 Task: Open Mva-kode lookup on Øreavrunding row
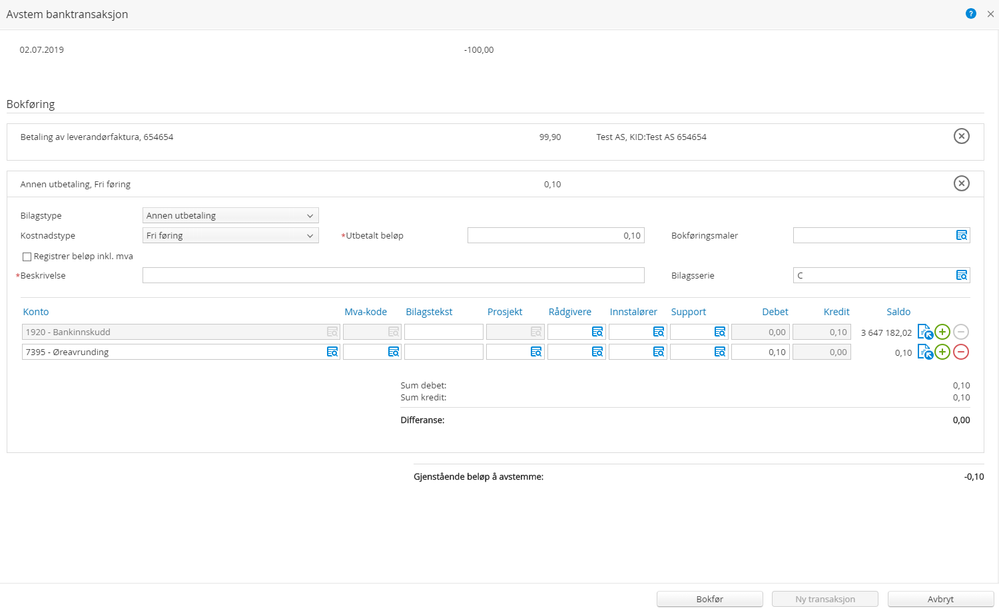point(393,352)
